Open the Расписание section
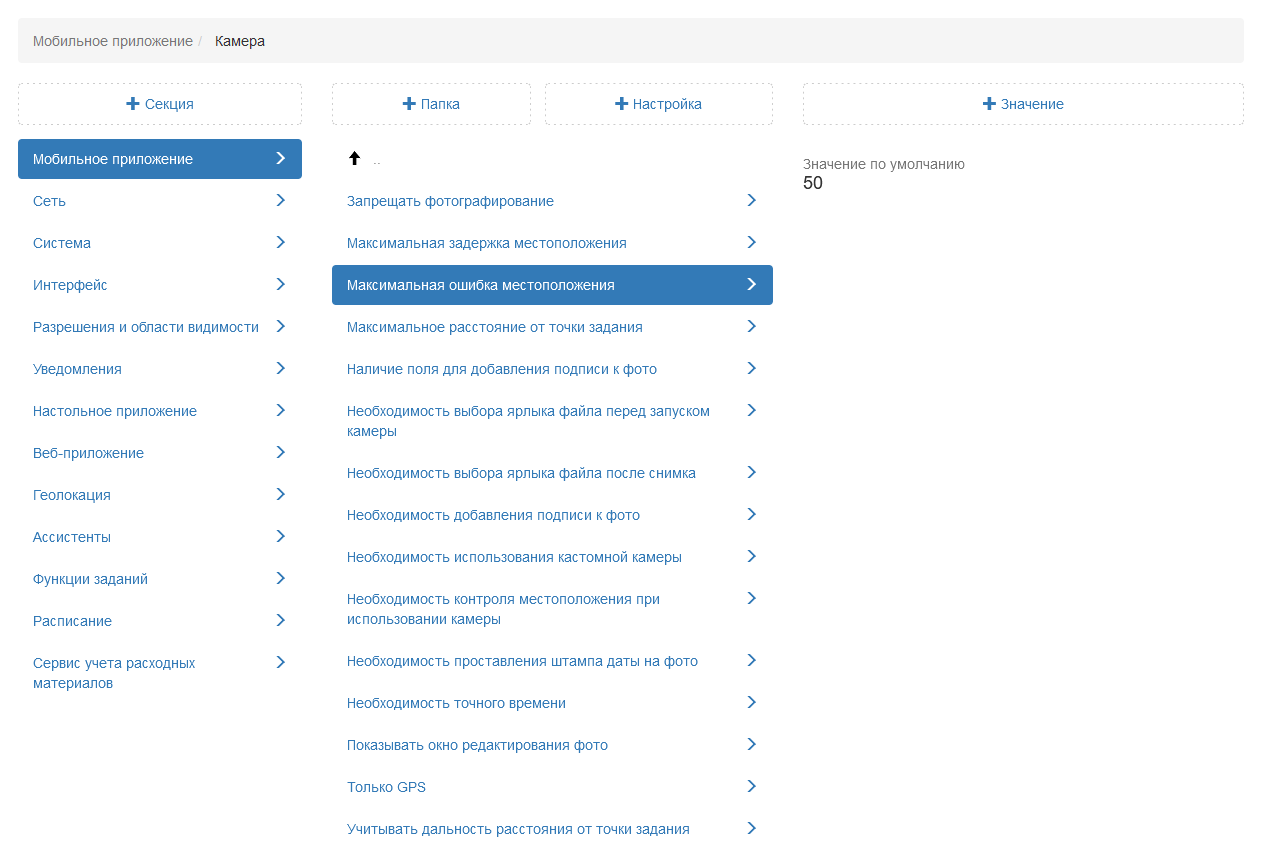The height and width of the screenshot is (865, 1262). [160, 621]
